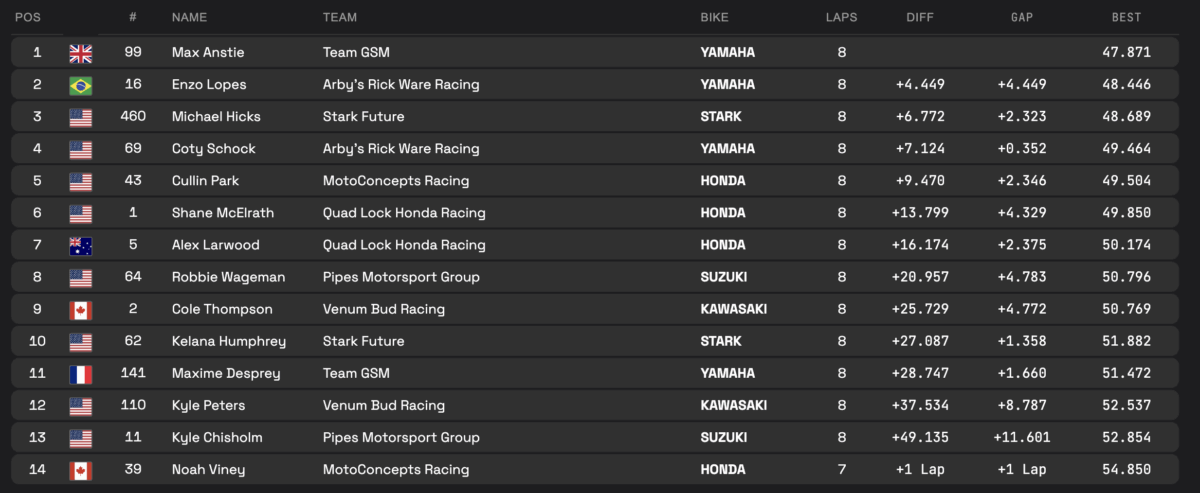Sort by the TEAM column header
Viewport: 1200px width, 493px height.
pyautogui.click(x=340, y=17)
